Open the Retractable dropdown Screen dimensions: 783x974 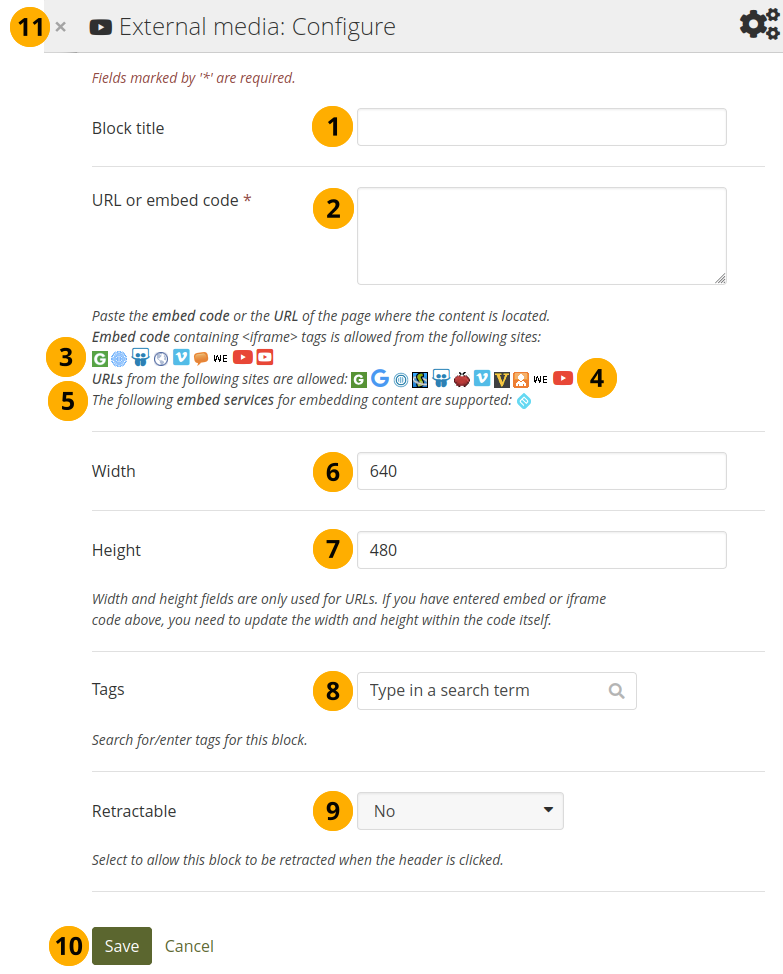coord(460,811)
